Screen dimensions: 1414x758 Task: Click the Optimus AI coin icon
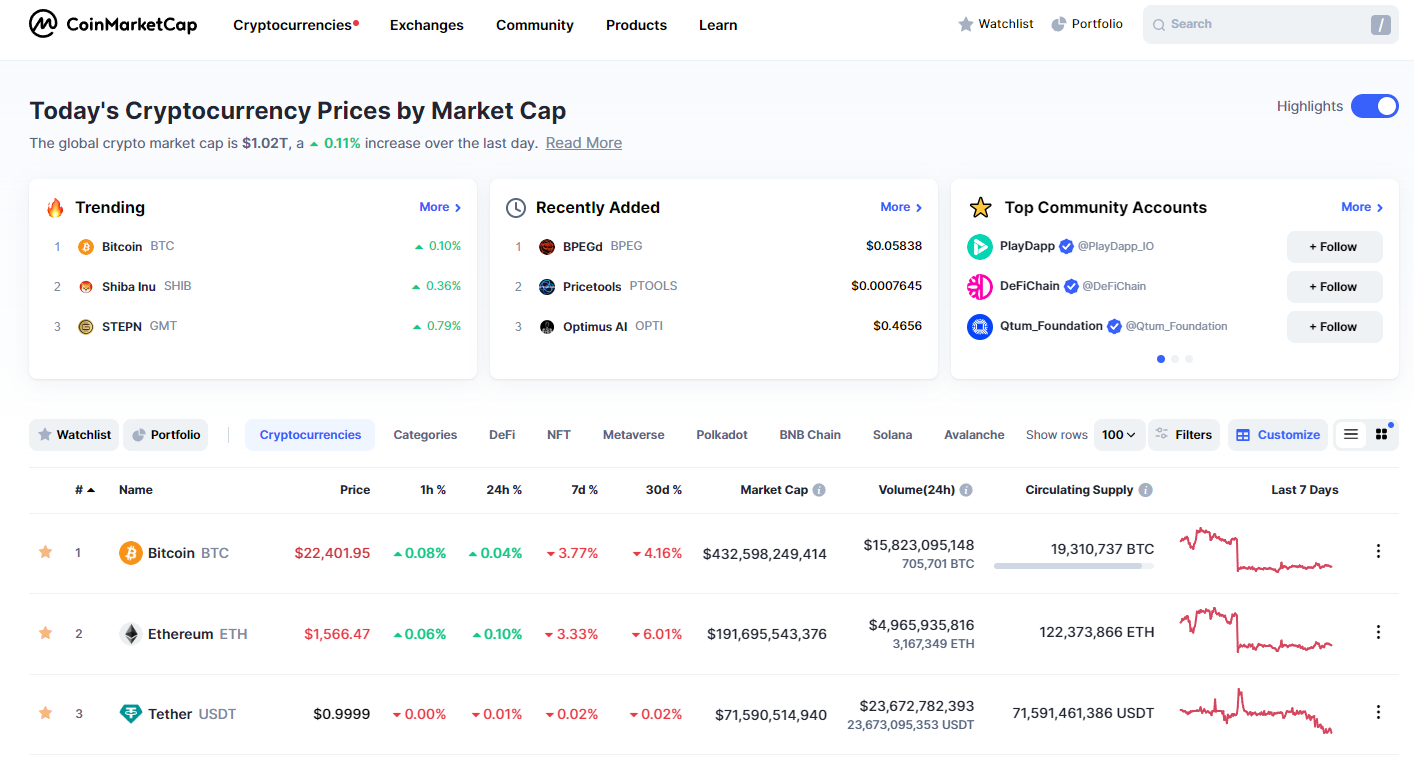click(547, 327)
